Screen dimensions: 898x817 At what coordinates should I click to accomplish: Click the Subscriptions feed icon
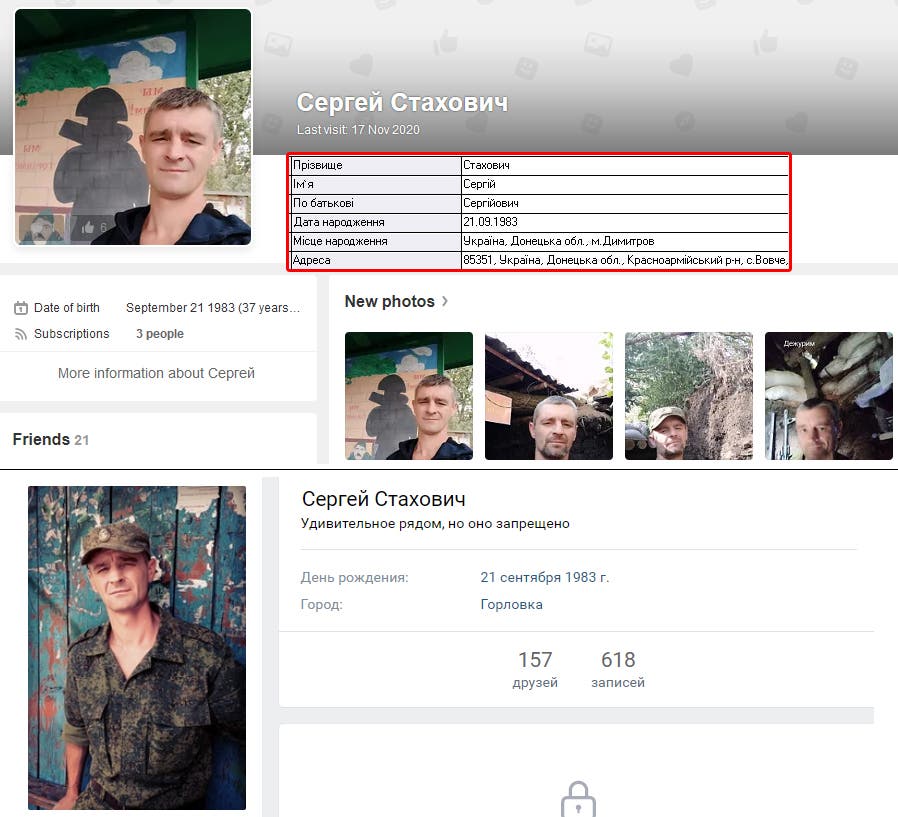point(20,334)
